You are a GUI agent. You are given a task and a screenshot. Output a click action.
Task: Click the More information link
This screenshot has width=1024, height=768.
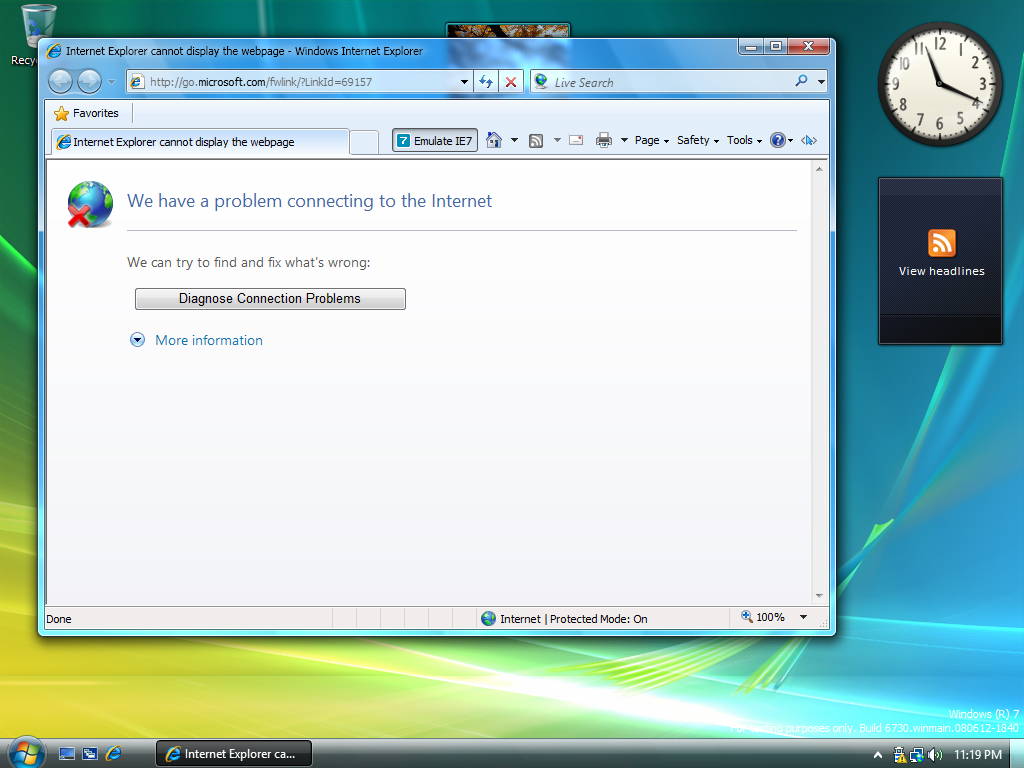click(x=209, y=340)
